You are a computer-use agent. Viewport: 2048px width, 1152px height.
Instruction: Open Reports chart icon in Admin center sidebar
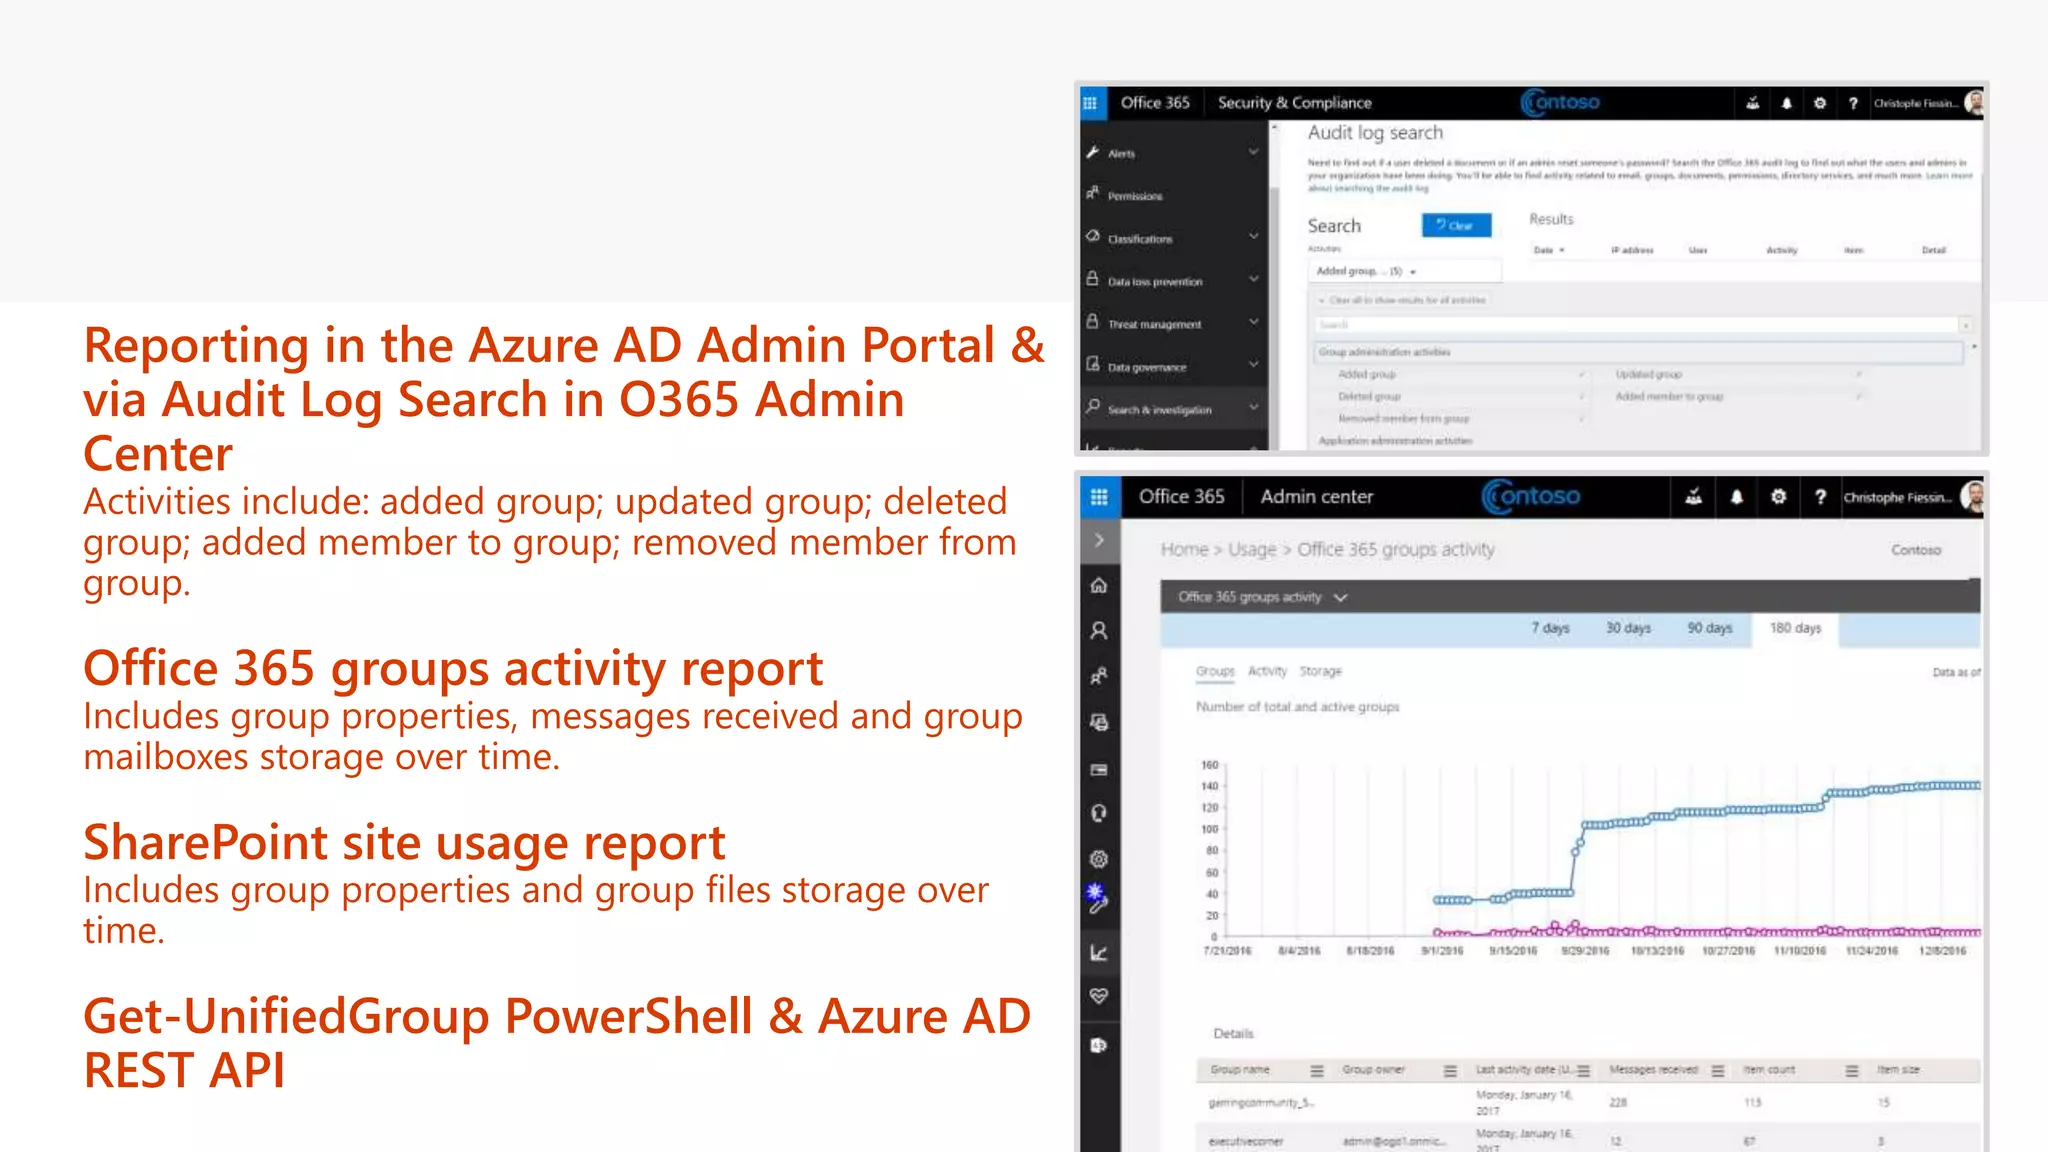(x=1099, y=952)
